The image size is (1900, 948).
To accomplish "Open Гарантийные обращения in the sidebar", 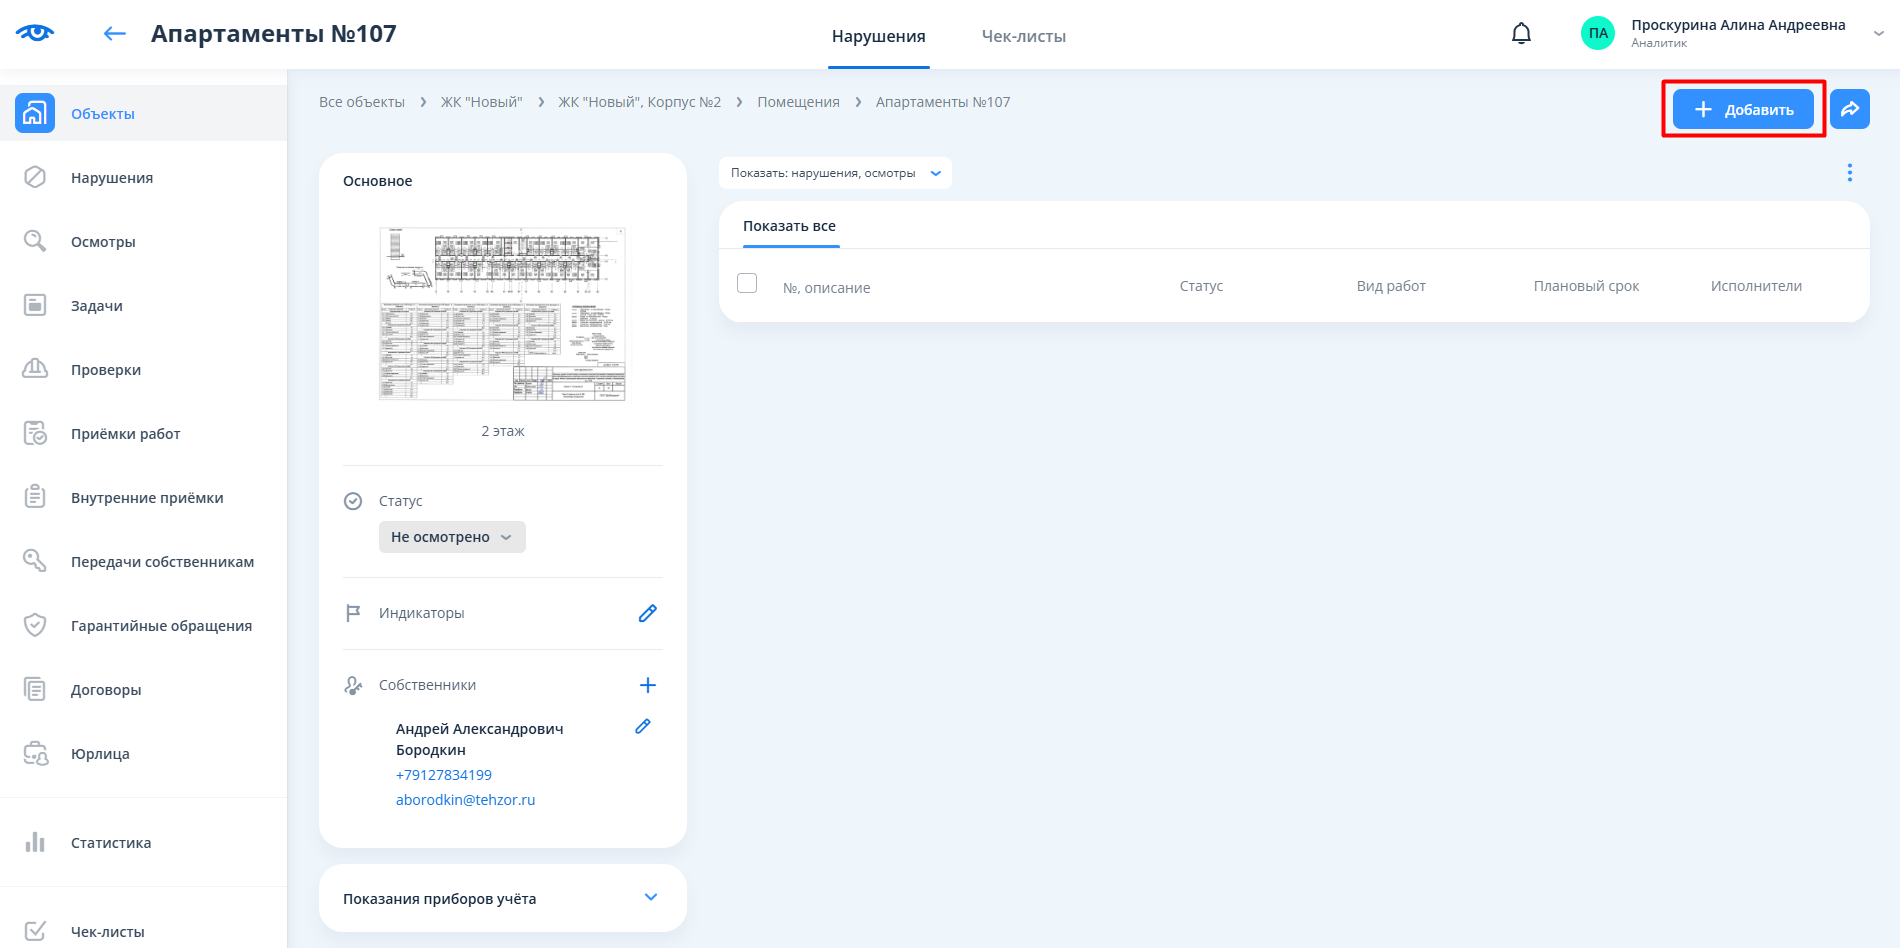I will click(x=161, y=626).
